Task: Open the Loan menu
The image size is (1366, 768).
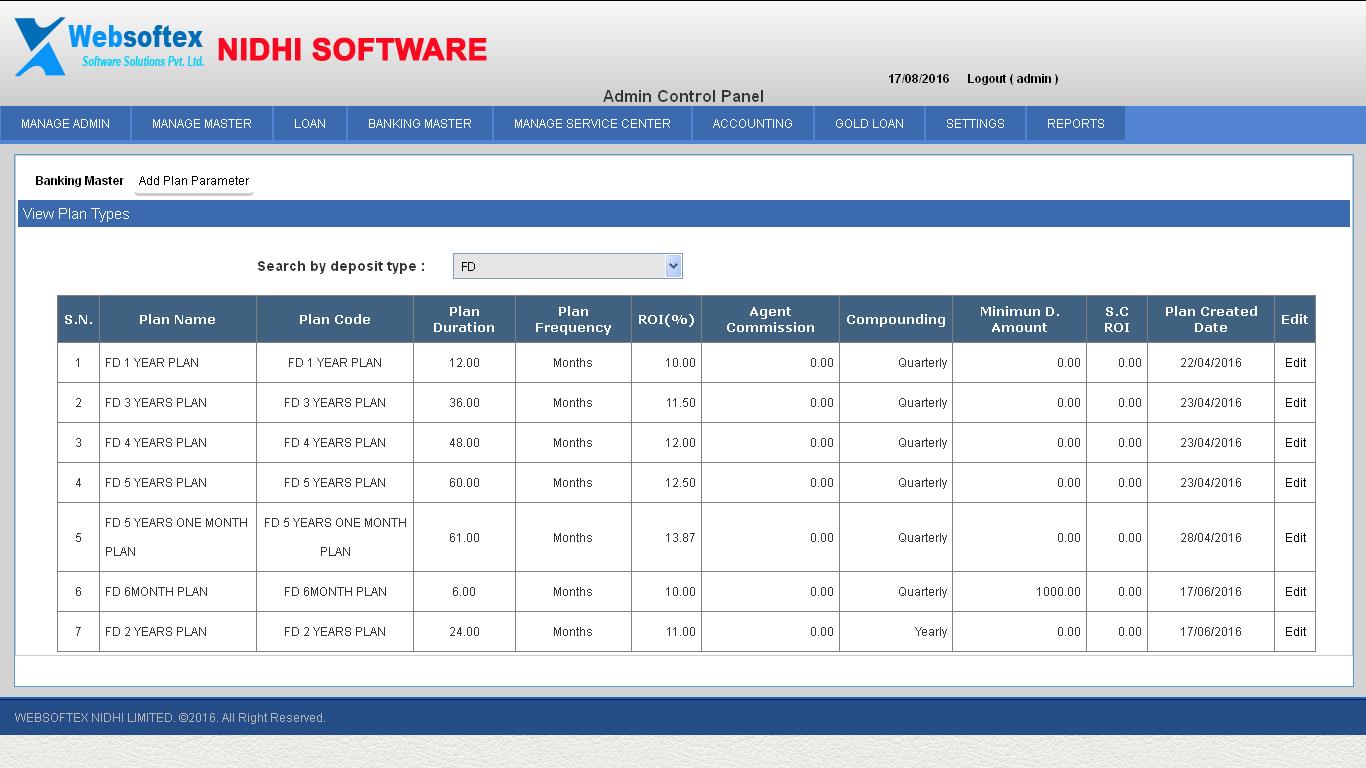Action: pos(310,123)
